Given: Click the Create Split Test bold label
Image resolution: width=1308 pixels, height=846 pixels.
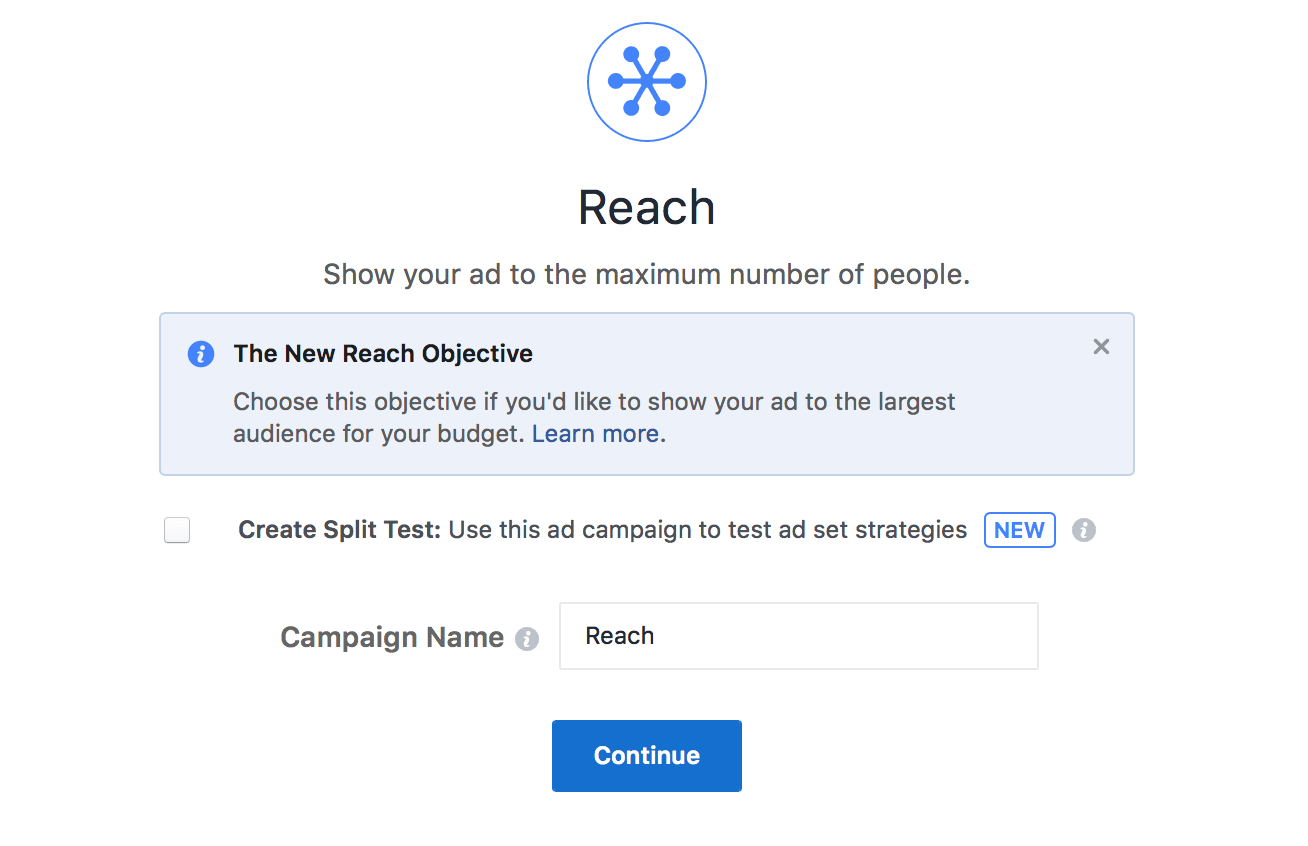Looking at the screenshot, I should pos(340,530).
